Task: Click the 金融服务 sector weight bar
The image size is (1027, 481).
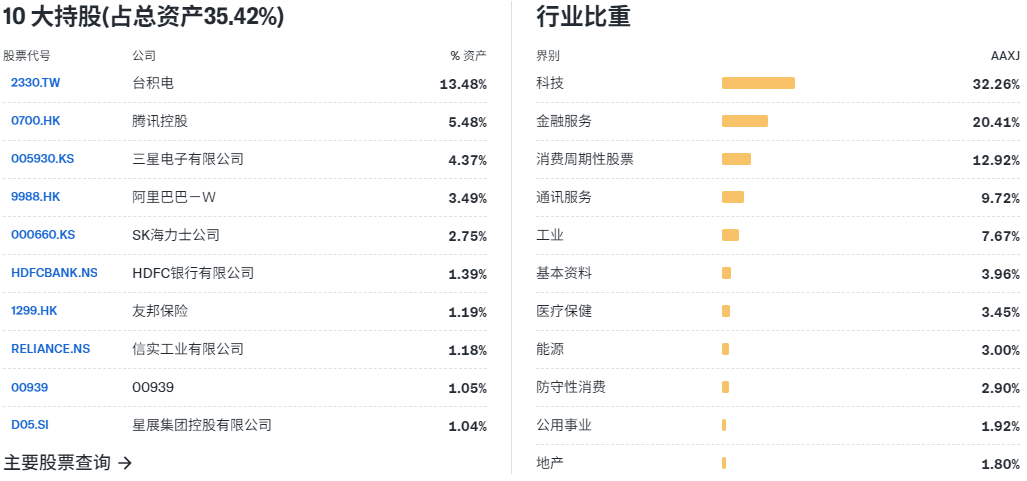Action: (745, 121)
